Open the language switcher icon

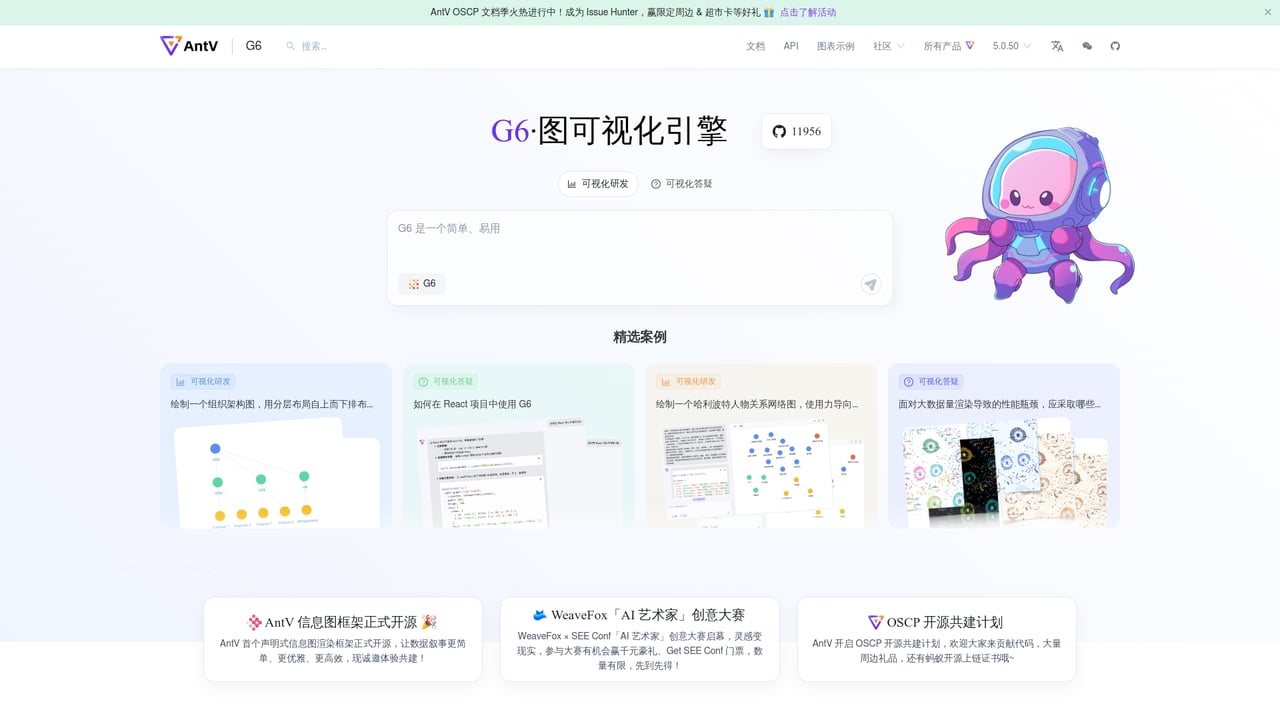pos(1057,46)
